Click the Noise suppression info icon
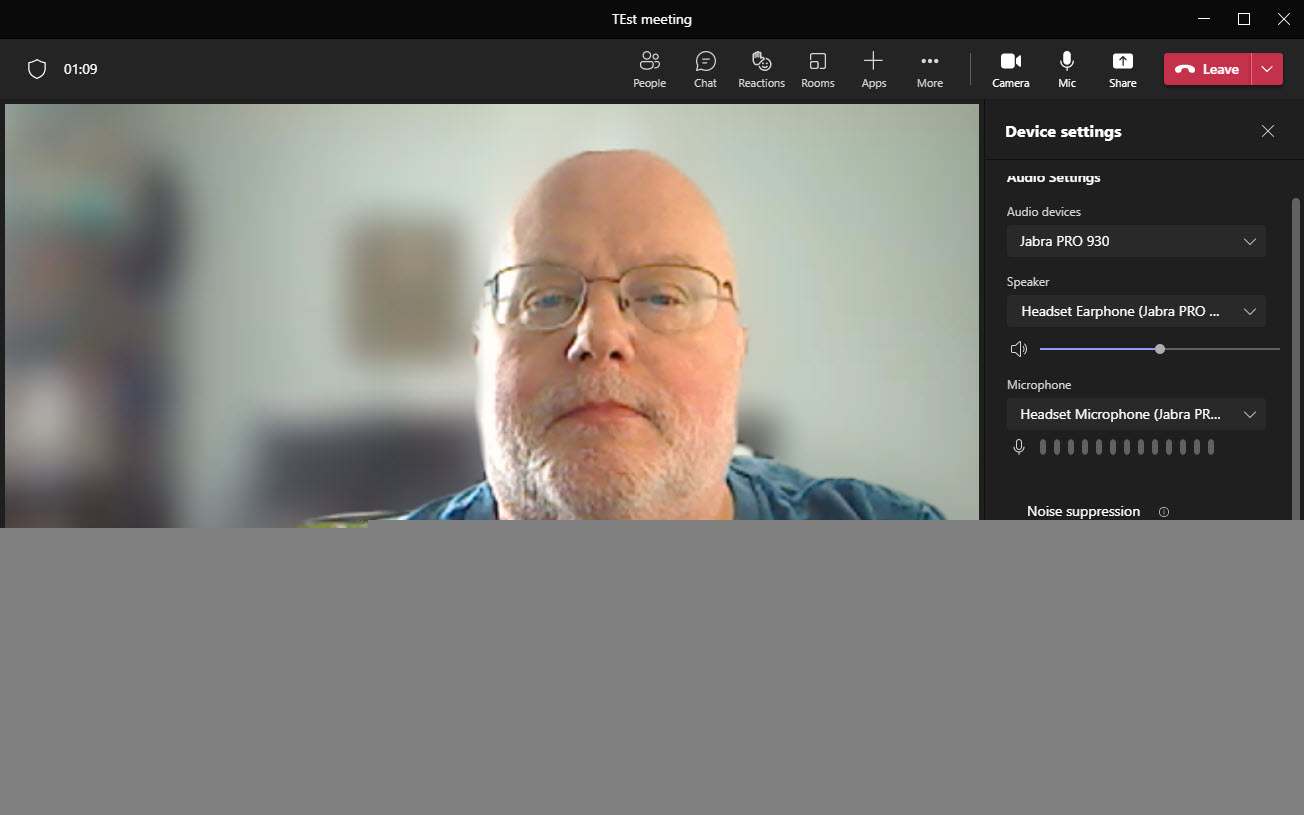This screenshot has height=815, width=1304. pyautogui.click(x=1163, y=512)
